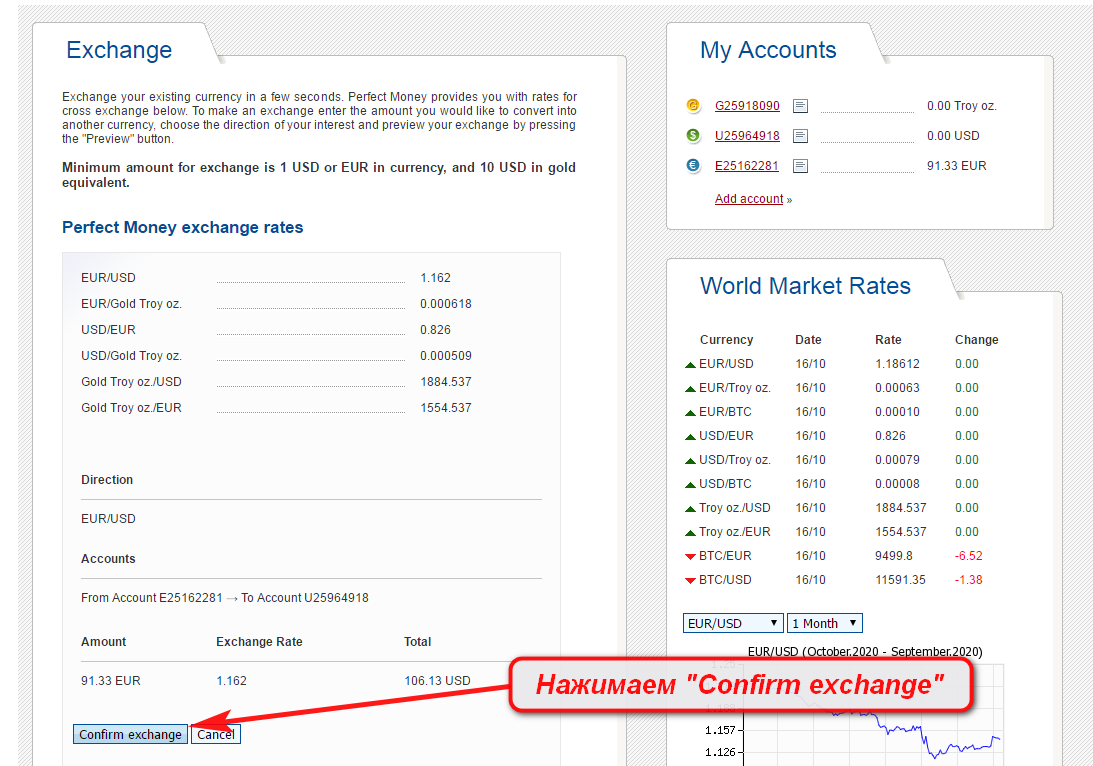The height and width of the screenshot is (766, 1093).
Task: Open statement icon for U25964918
Action: click(x=801, y=136)
